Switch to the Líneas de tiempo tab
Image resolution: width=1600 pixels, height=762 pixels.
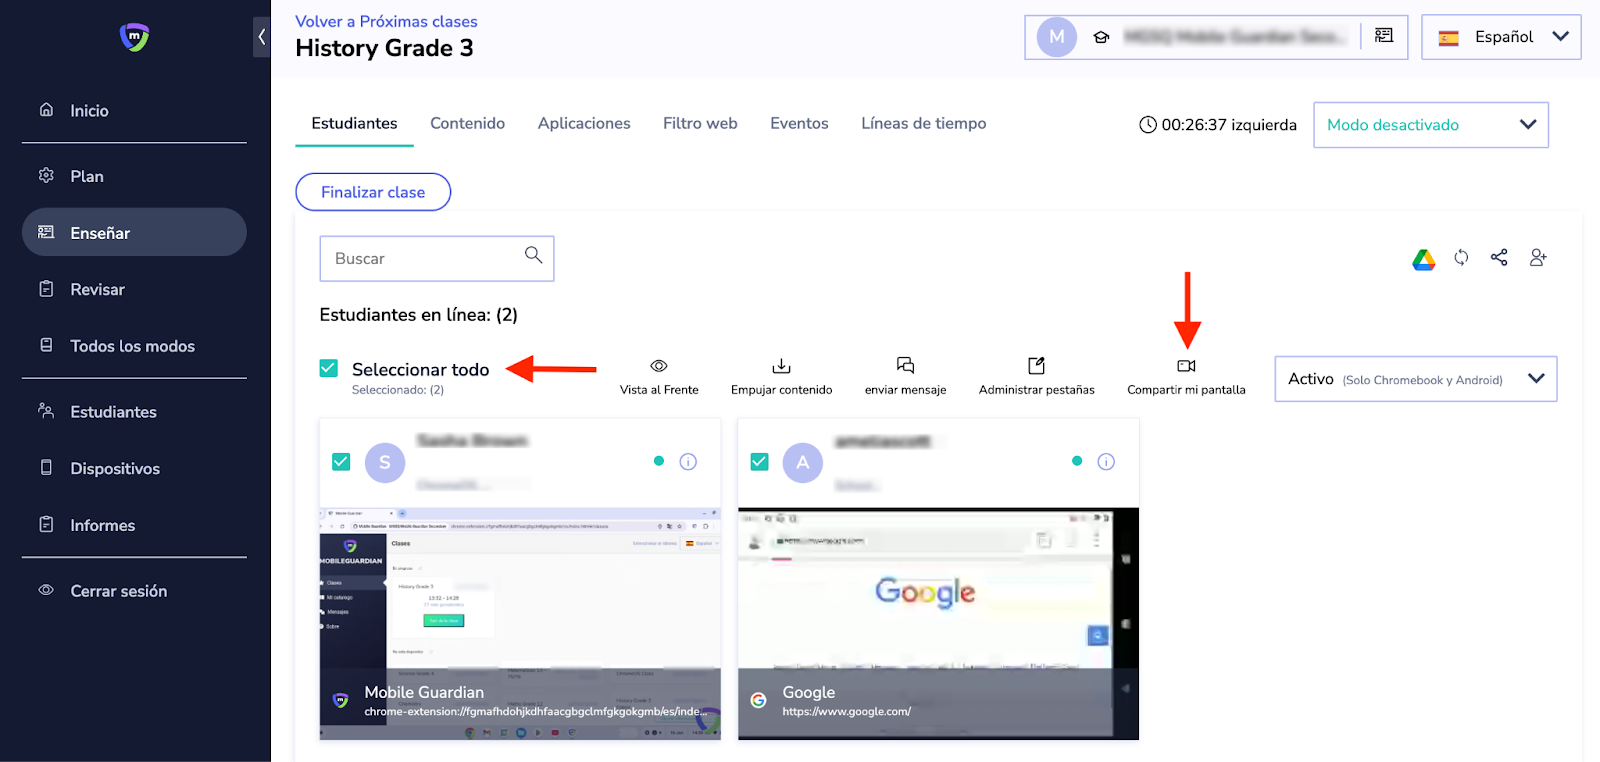(x=923, y=124)
